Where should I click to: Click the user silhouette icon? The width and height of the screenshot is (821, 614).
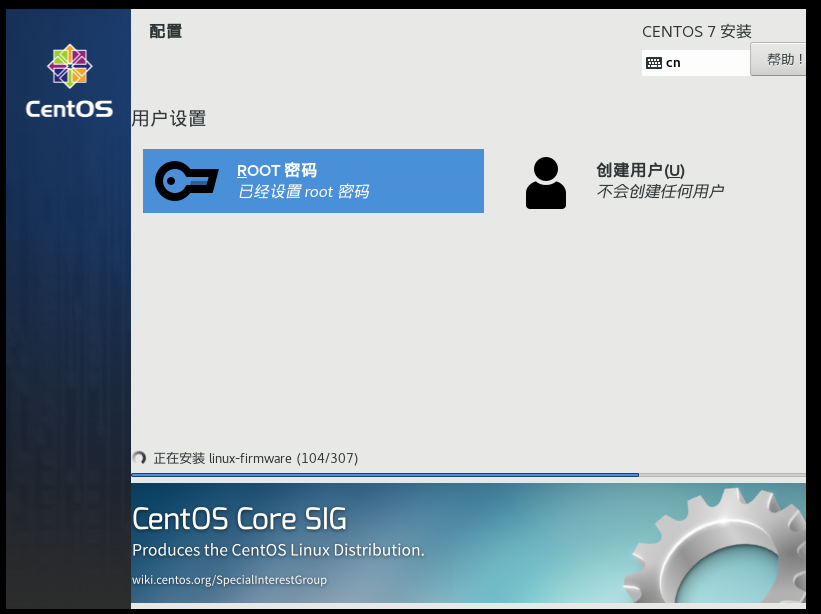(x=546, y=183)
